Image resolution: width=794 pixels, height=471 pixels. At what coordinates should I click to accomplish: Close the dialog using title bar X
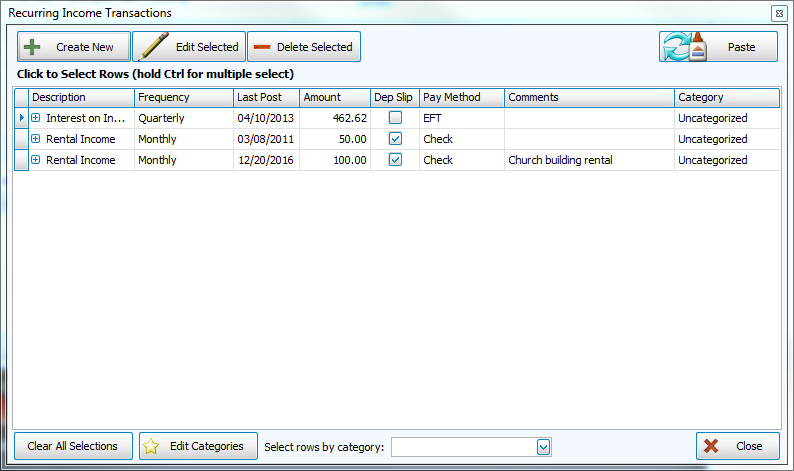point(778,13)
